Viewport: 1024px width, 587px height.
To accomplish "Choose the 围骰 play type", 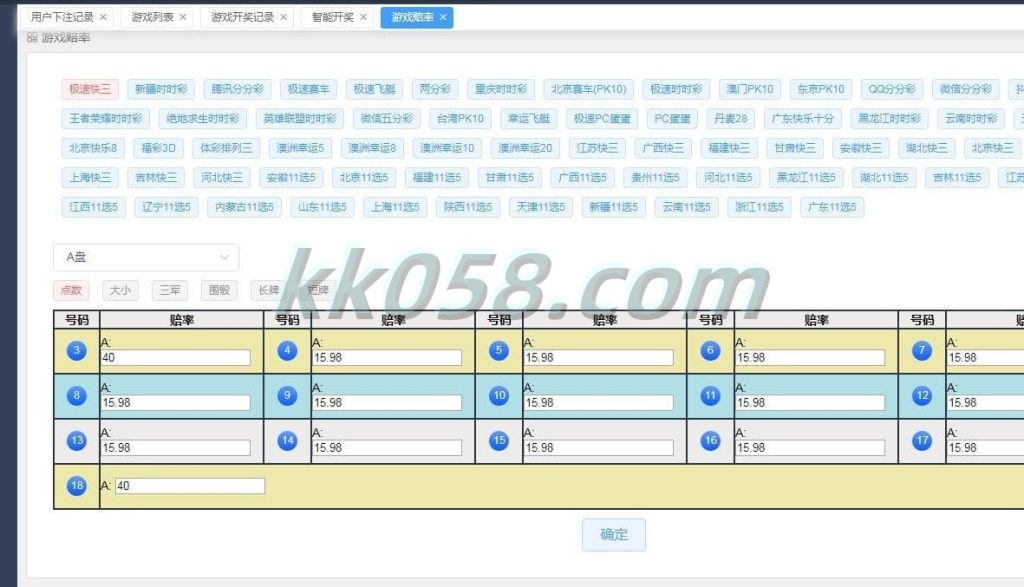I will [x=219, y=290].
